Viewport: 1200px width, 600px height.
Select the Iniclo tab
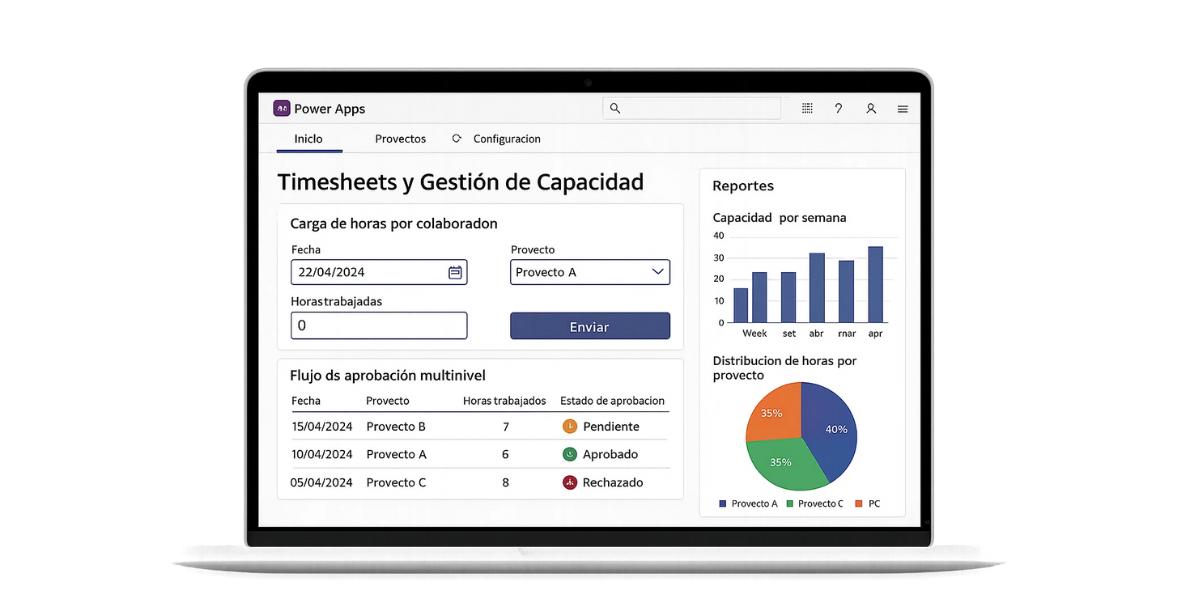308,139
